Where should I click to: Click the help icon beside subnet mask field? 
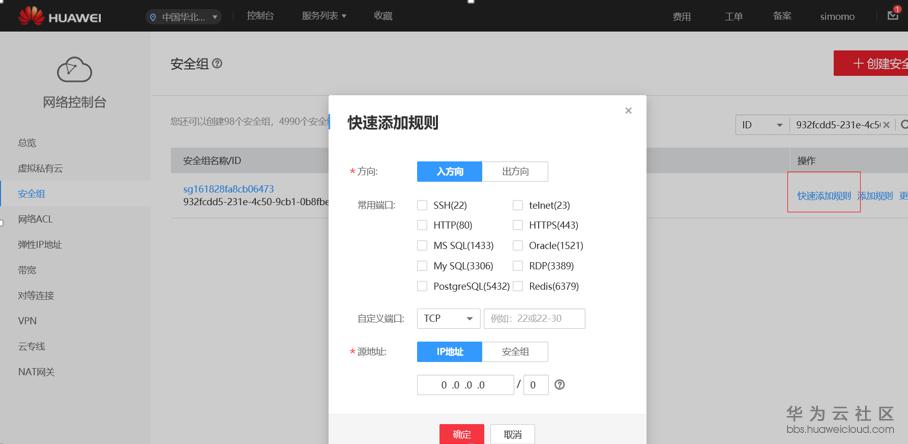click(559, 384)
